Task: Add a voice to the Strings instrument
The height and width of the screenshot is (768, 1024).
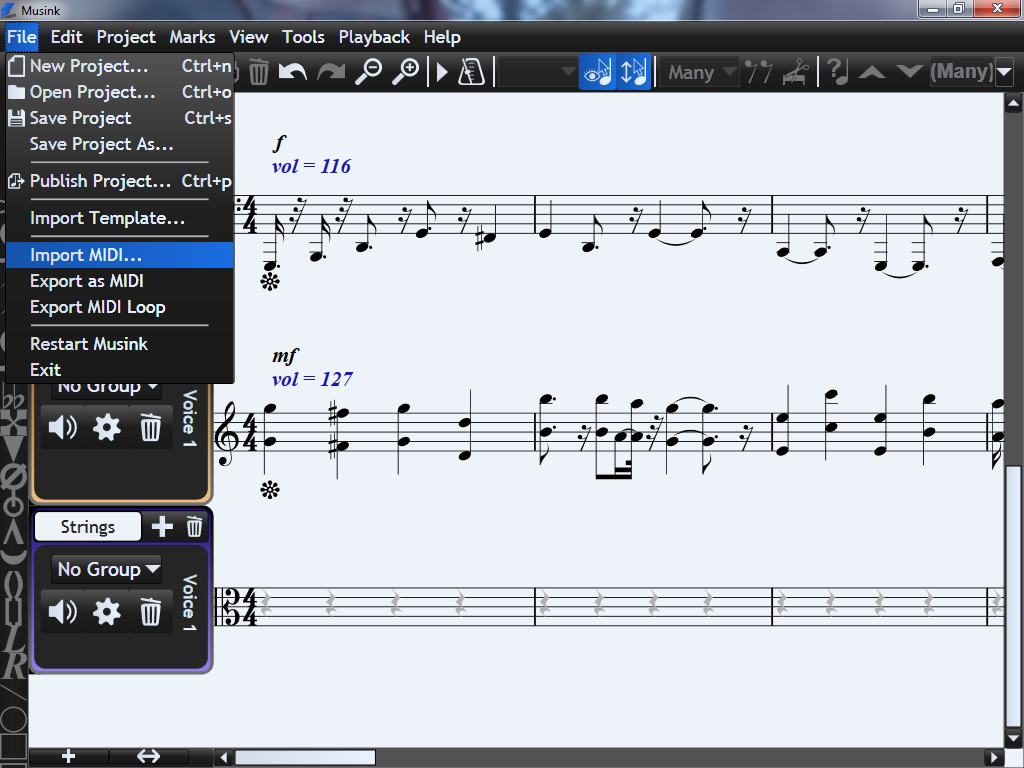Action: click(162, 527)
